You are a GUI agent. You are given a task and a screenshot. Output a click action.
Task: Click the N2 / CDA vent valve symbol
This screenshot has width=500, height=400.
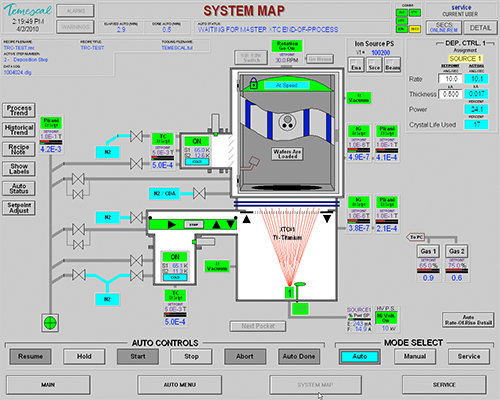click(x=199, y=193)
